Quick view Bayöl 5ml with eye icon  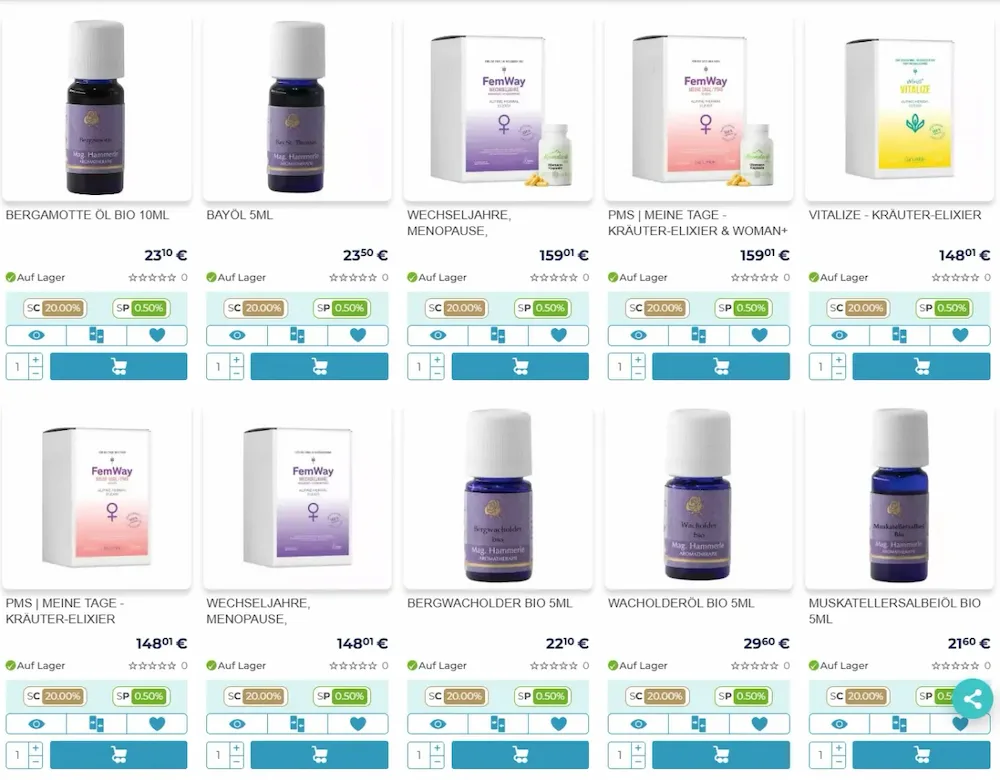coord(237,335)
